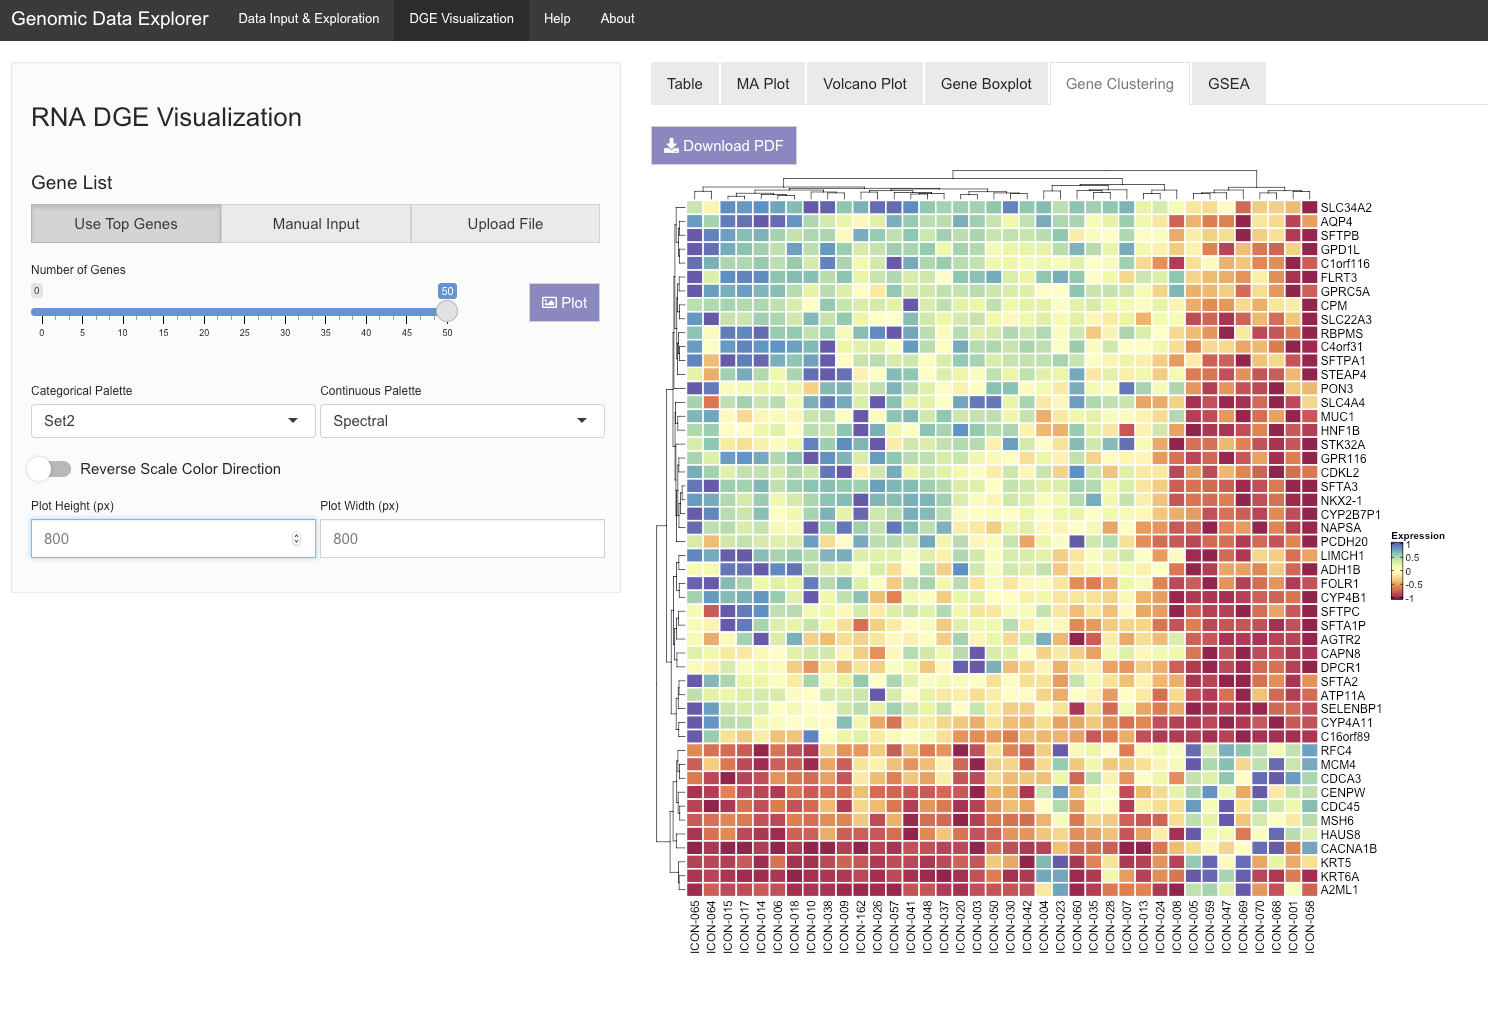
Task: Switch to the Volcano Plot tab
Action: coord(864,84)
